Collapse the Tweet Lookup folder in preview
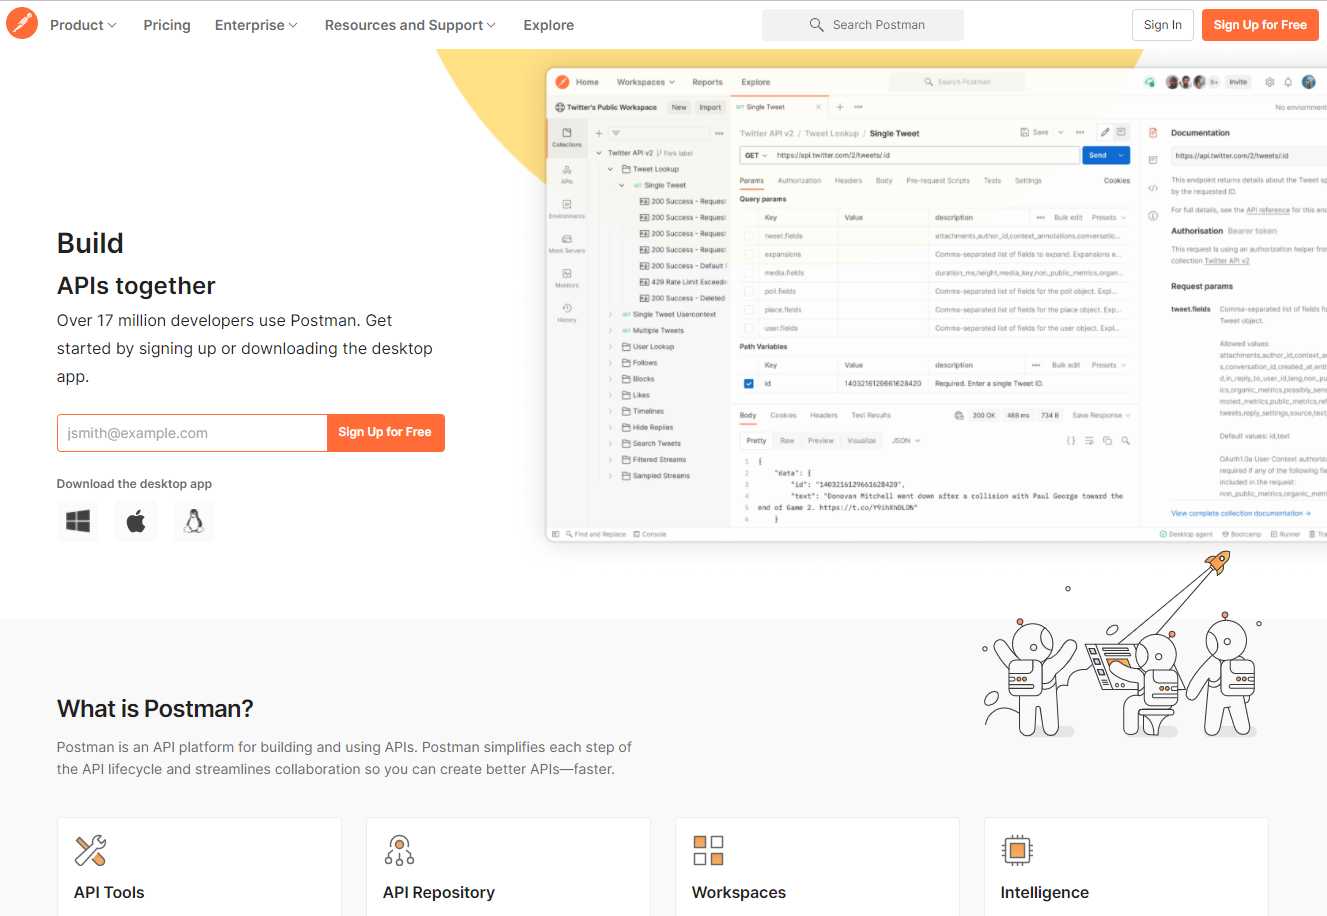This screenshot has width=1327, height=916. coord(611,169)
